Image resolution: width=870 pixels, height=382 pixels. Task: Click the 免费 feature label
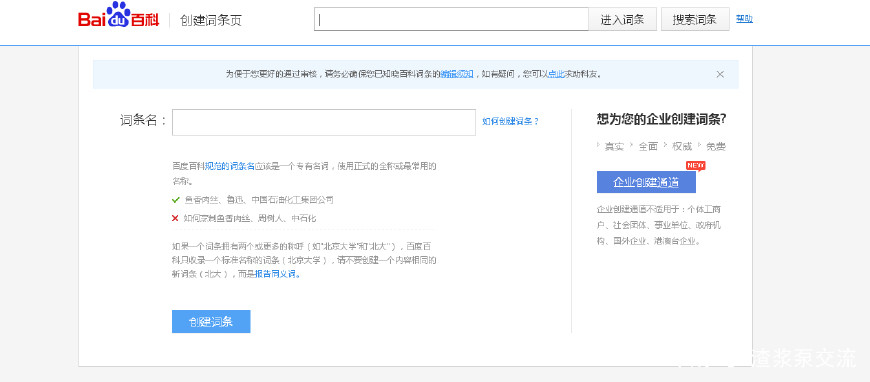tap(716, 147)
